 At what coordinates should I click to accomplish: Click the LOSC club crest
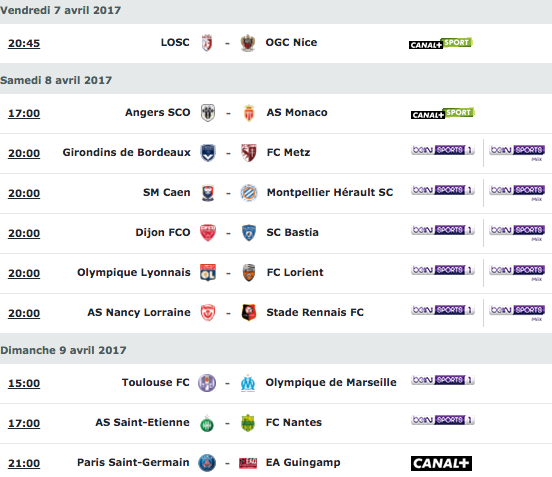point(207,43)
